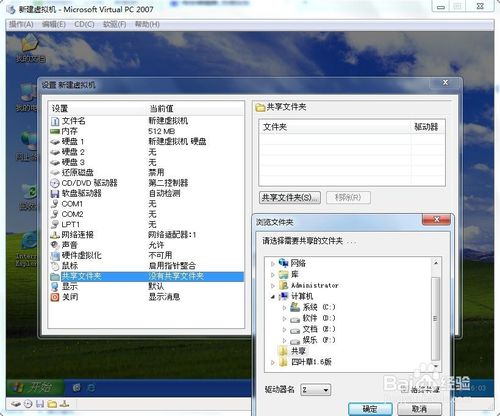500x416 pixels.
Task: Click the 文件夹 column header
Action: [275, 127]
